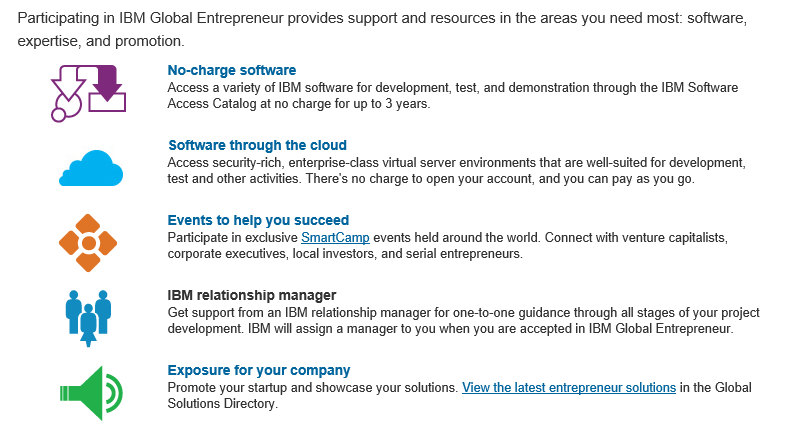Screen dimensions: 795x433
Task: Click the green megaphone speaker icon
Action: 91,393
